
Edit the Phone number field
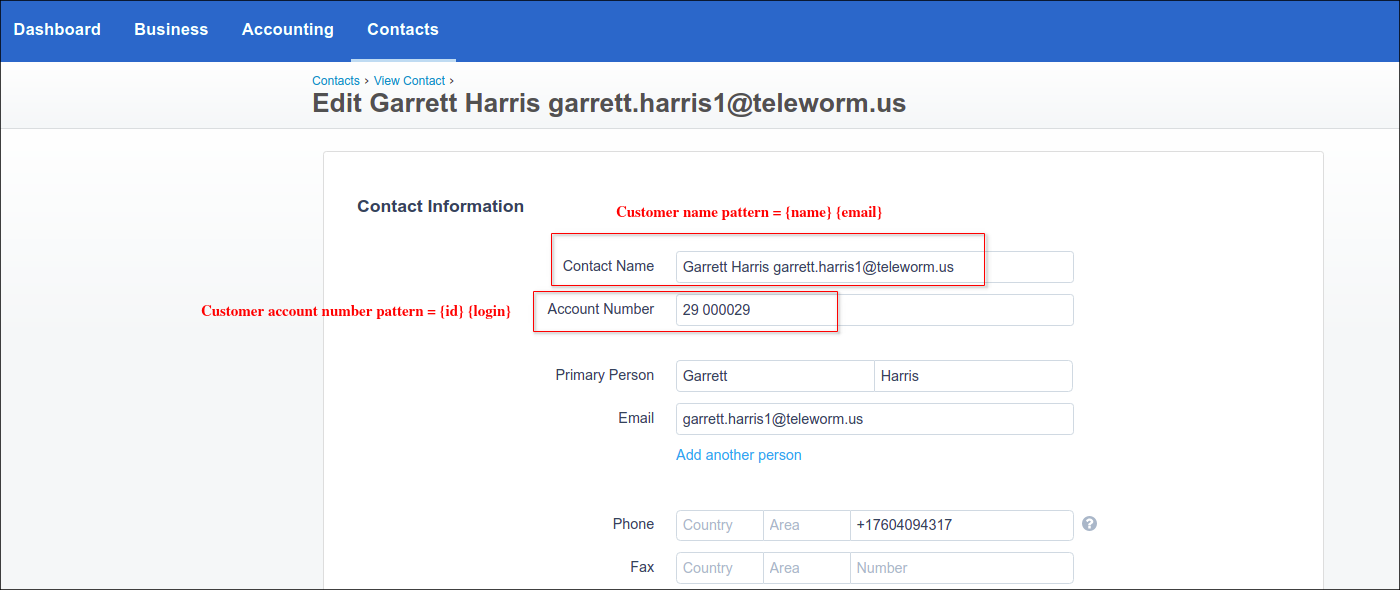960,525
